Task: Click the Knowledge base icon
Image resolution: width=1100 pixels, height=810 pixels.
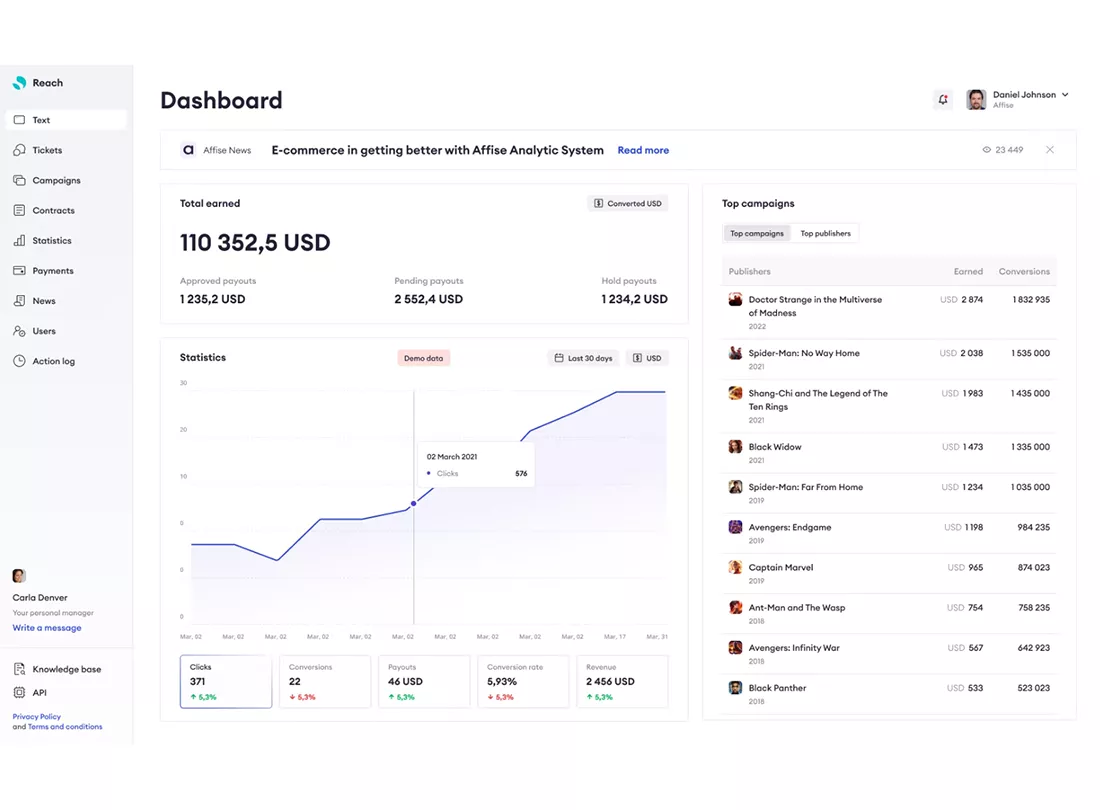Action: [20, 669]
